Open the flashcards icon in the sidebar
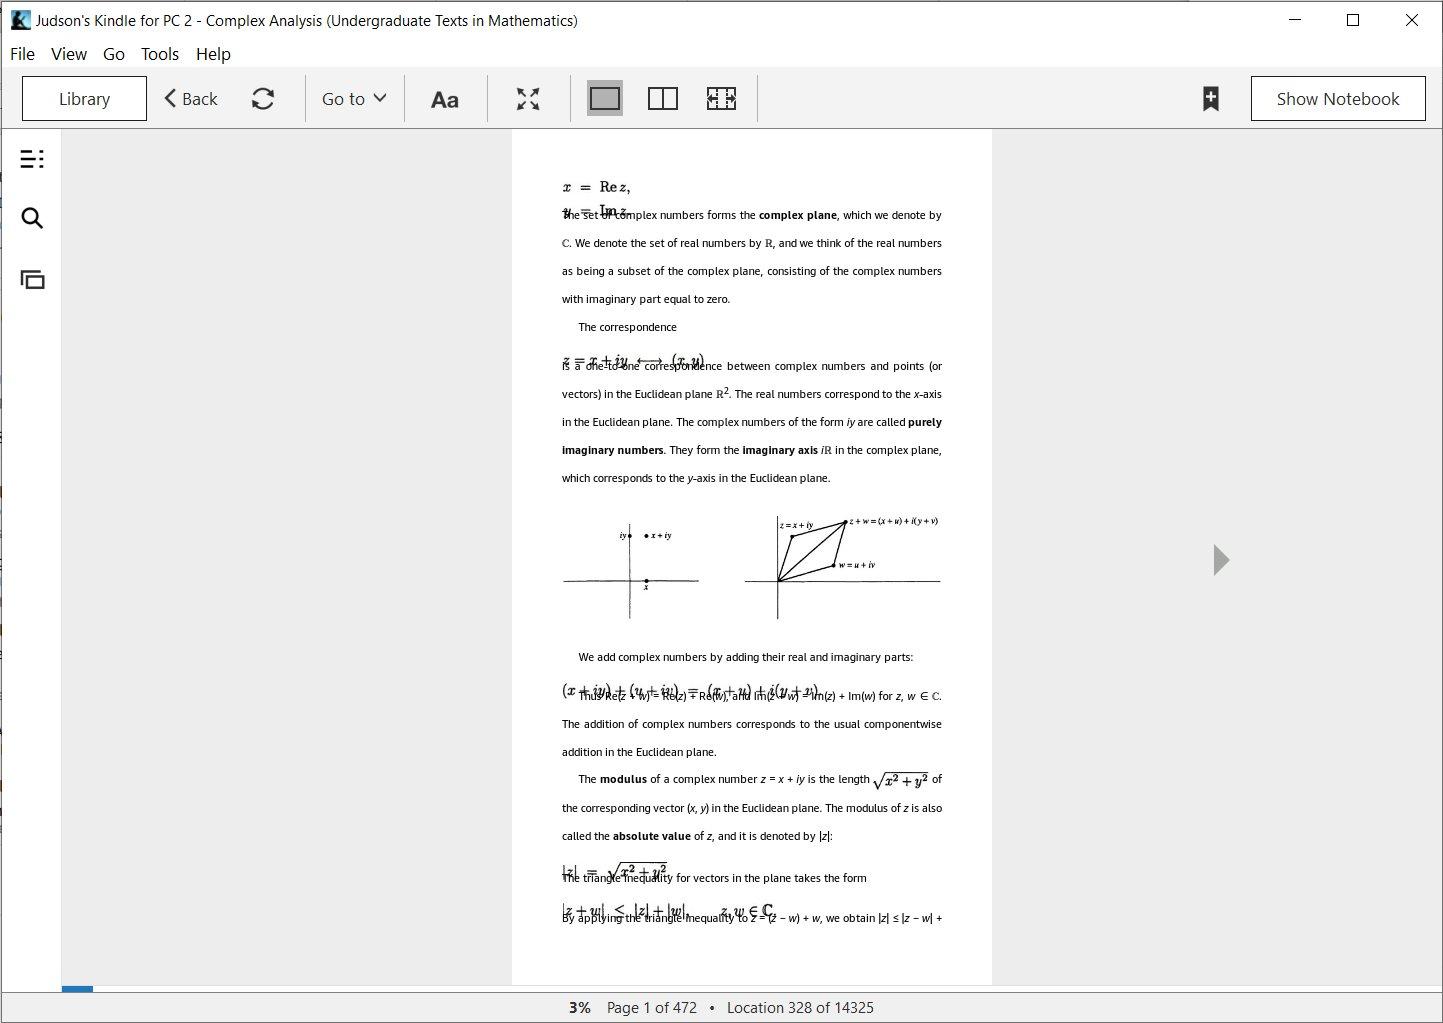The width and height of the screenshot is (1443, 1023). pos(32,280)
